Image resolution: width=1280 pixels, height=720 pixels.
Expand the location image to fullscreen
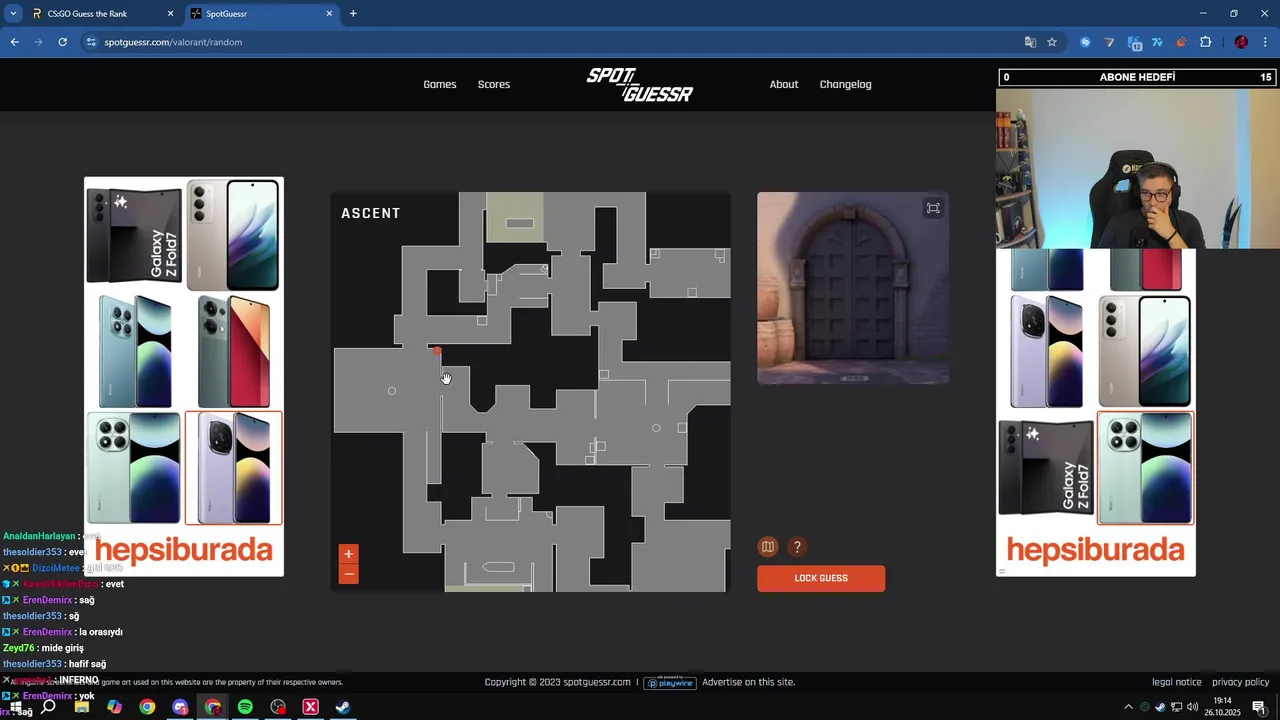(933, 208)
